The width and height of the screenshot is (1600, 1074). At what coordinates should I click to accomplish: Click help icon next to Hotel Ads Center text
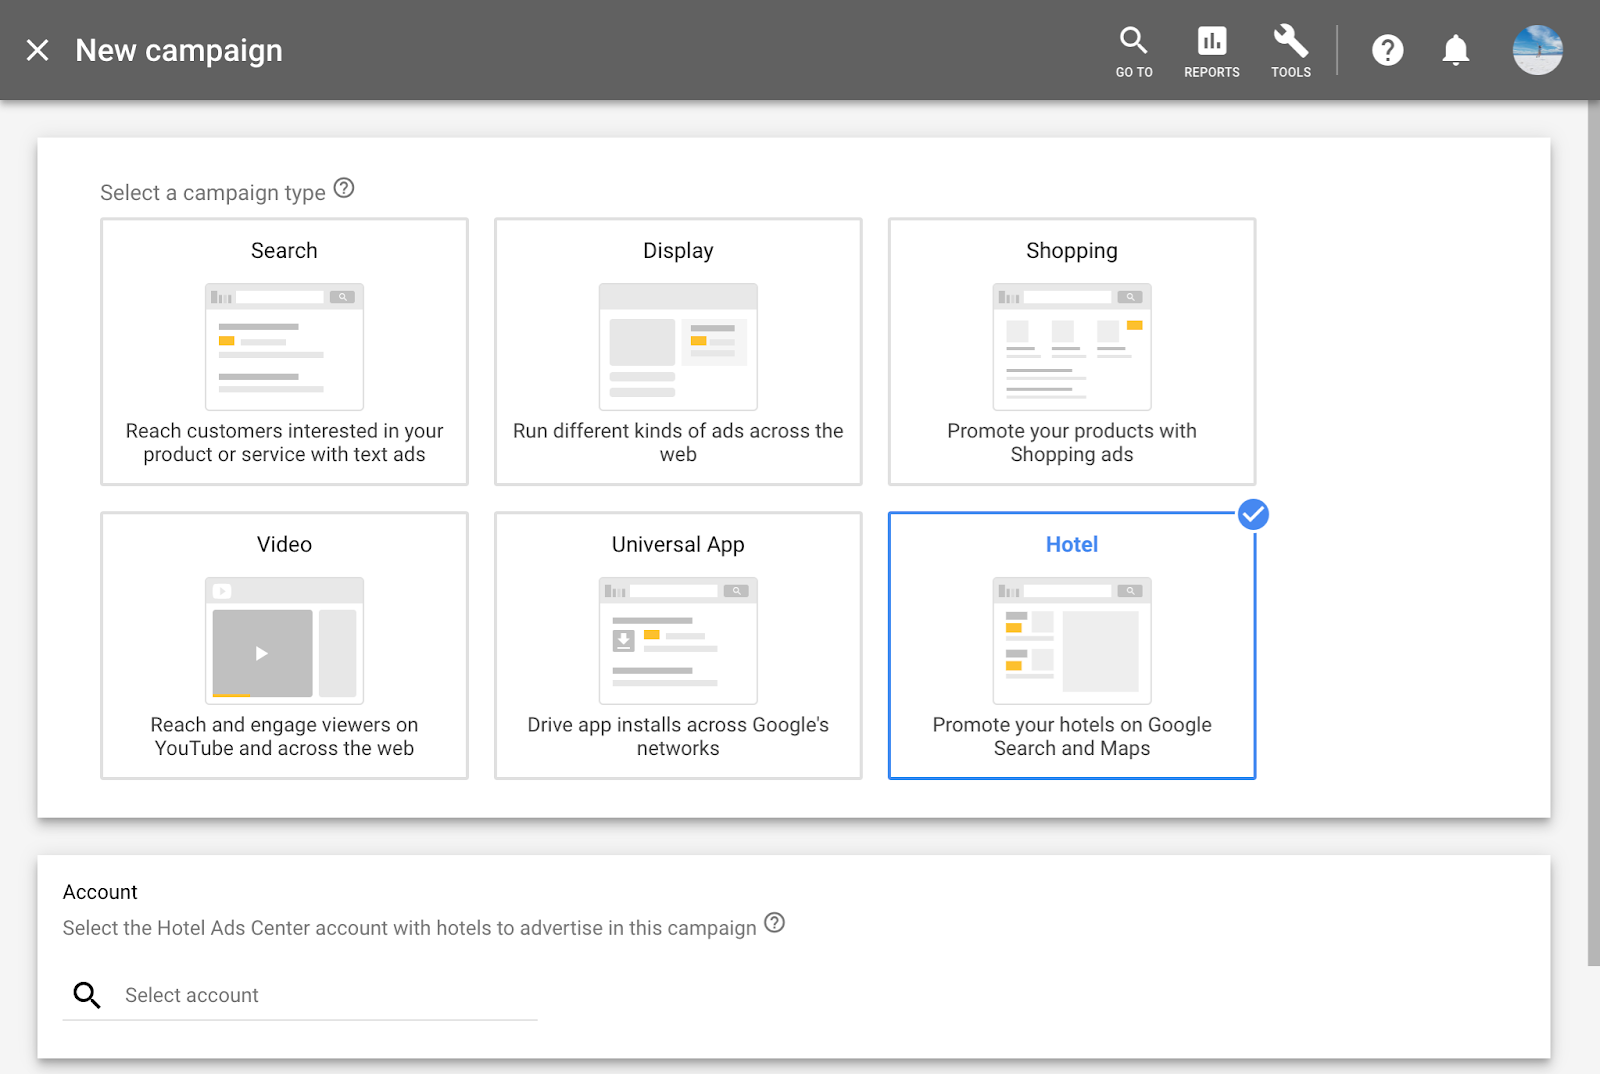pyautogui.click(x=775, y=923)
